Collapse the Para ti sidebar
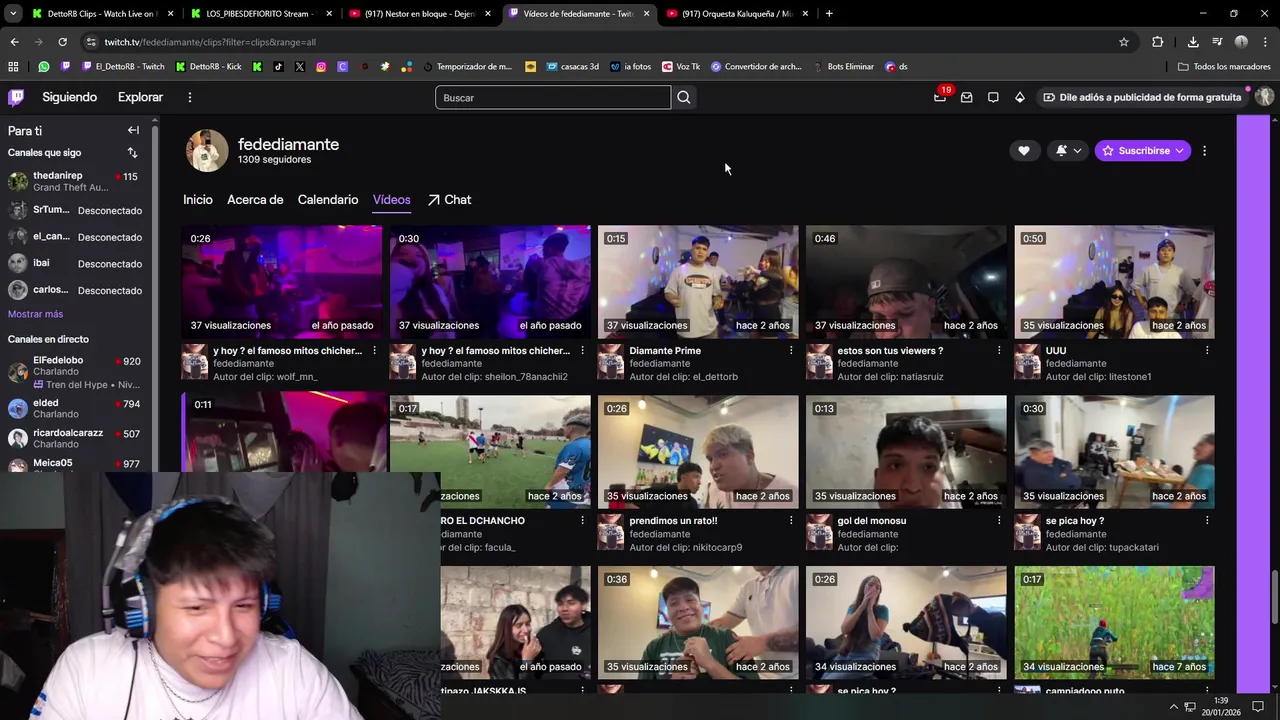This screenshot has width=1280, height=720. pos(133,130)
